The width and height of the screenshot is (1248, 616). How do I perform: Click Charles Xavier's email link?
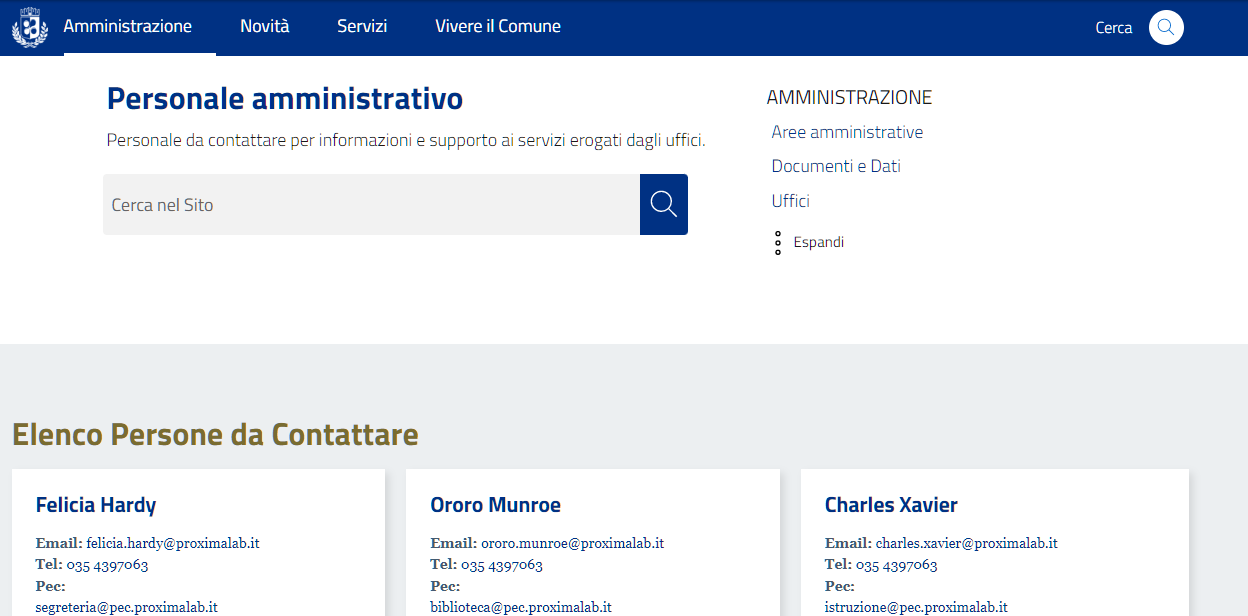pyautogui.click(x=966, y=543)
